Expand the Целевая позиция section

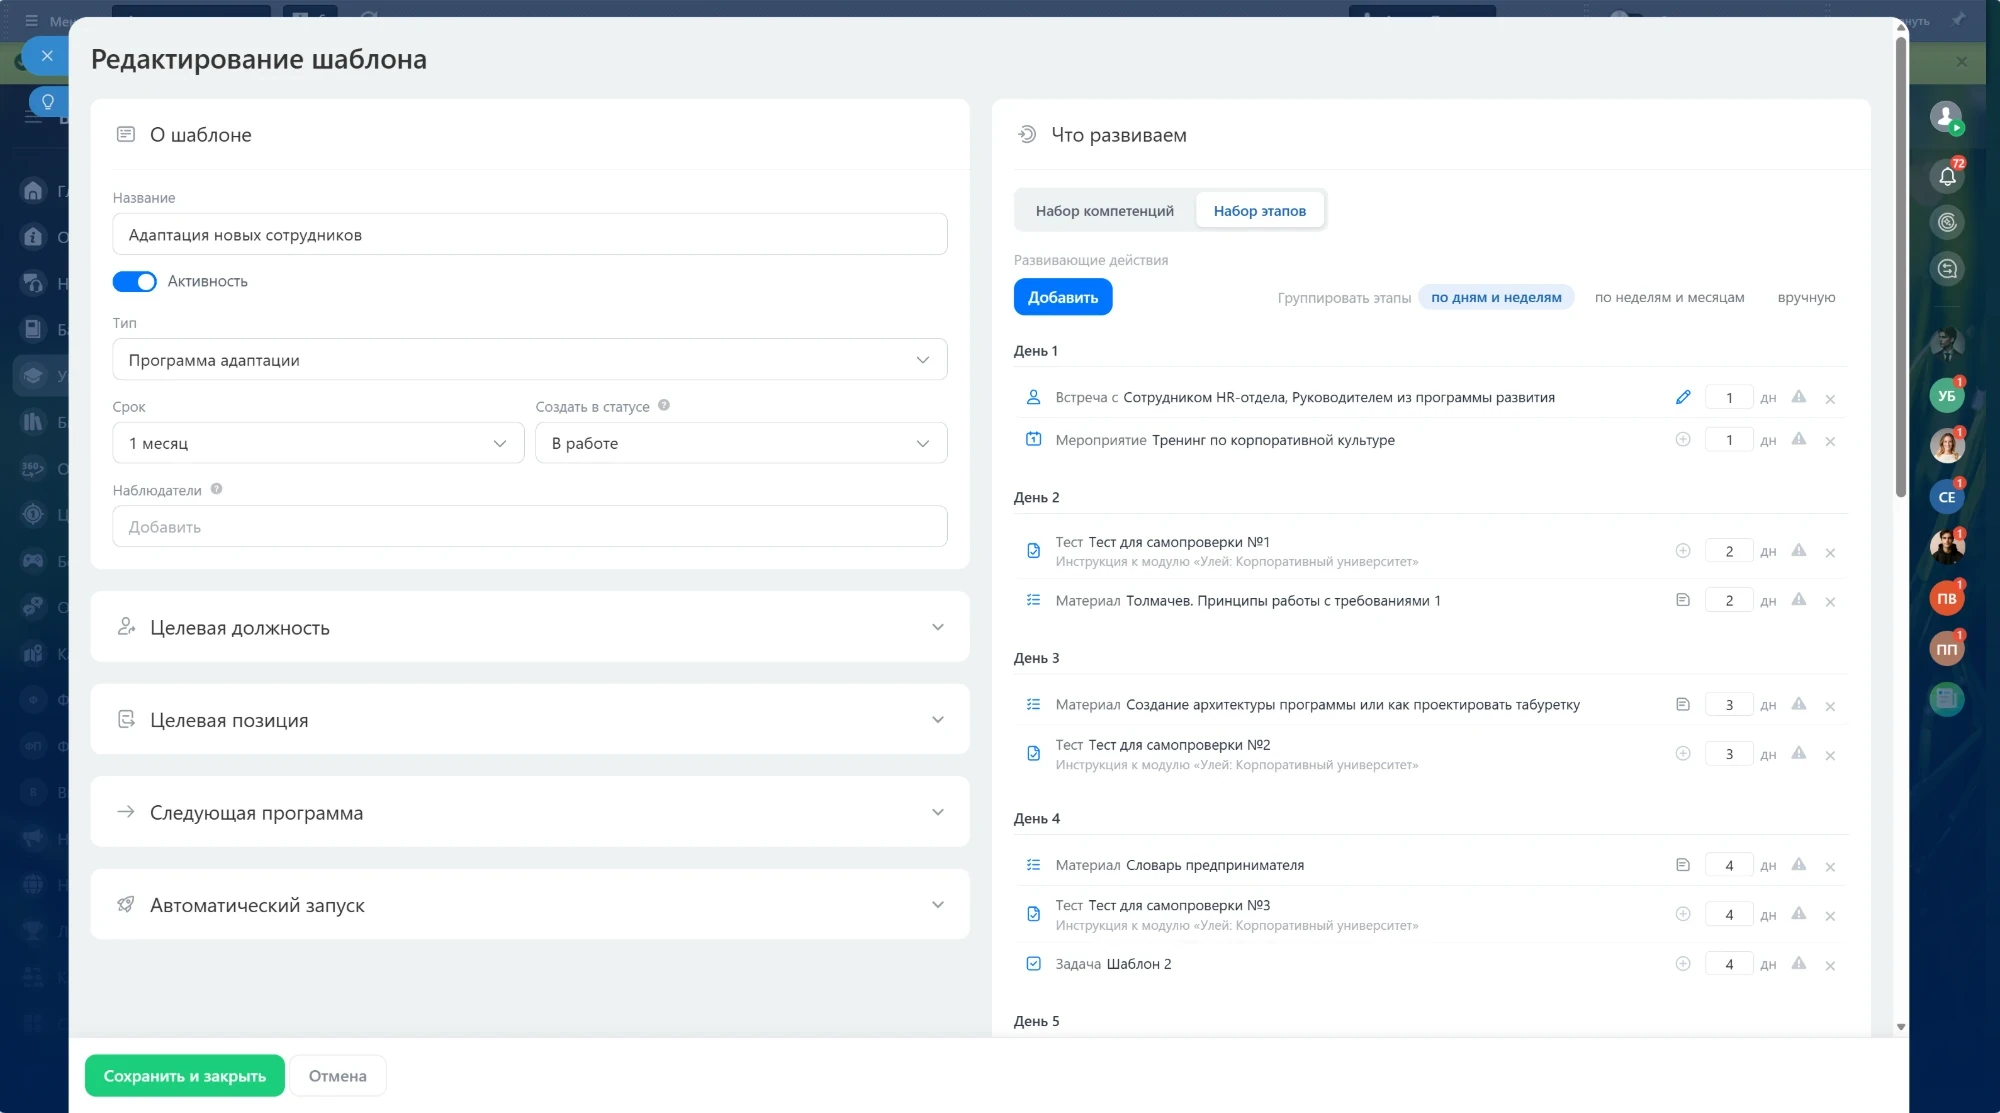(x=529, y=720)
